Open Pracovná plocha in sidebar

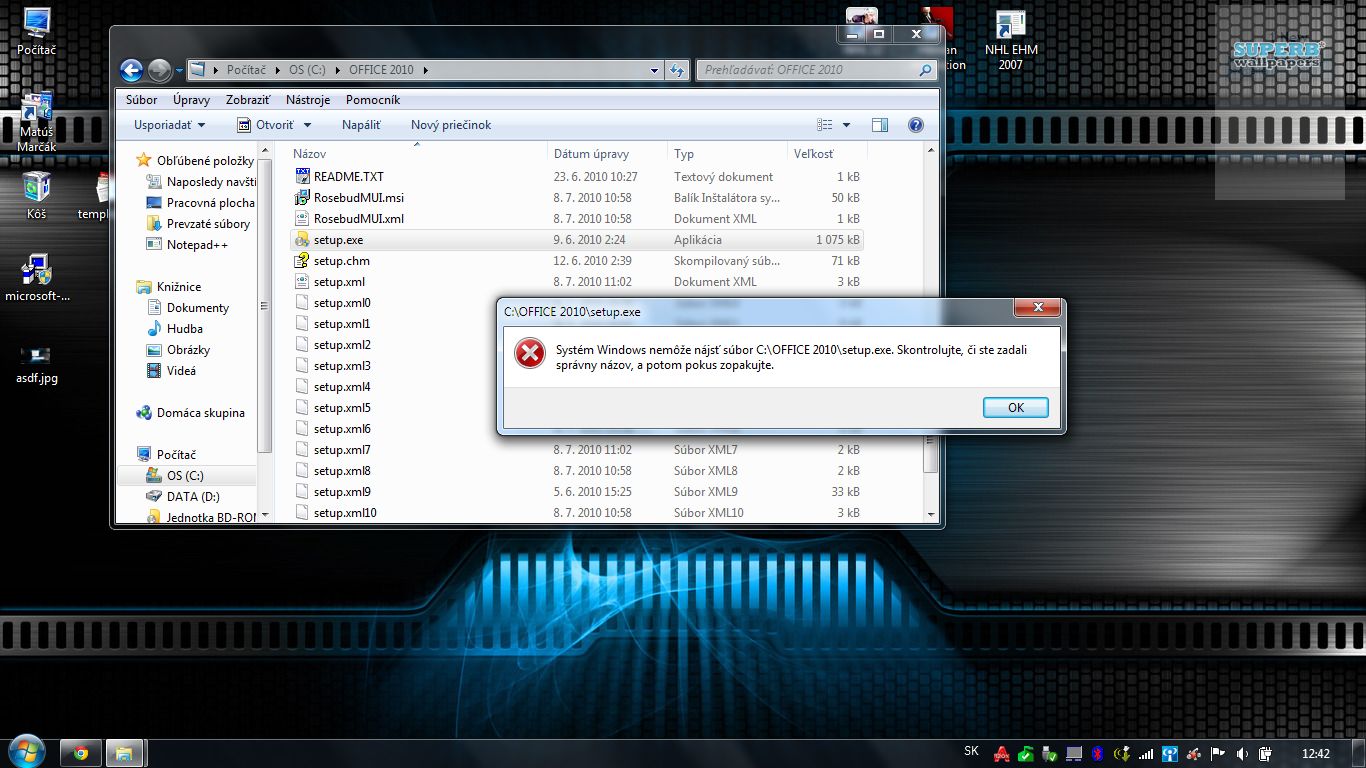[210, 203]
